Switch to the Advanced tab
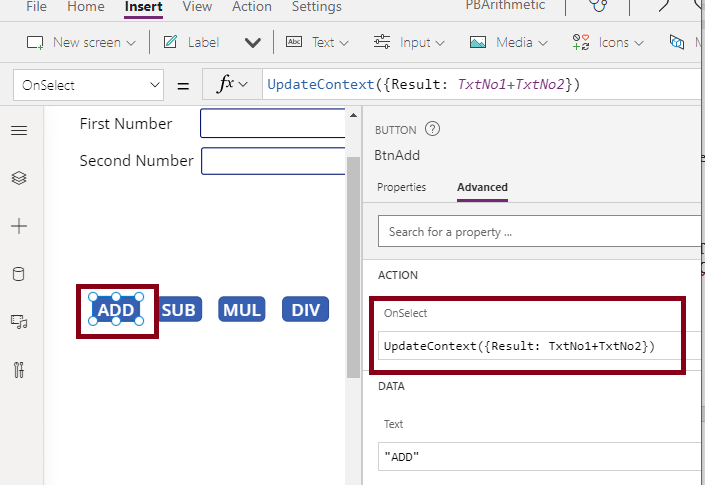 [x=482, y=187]
